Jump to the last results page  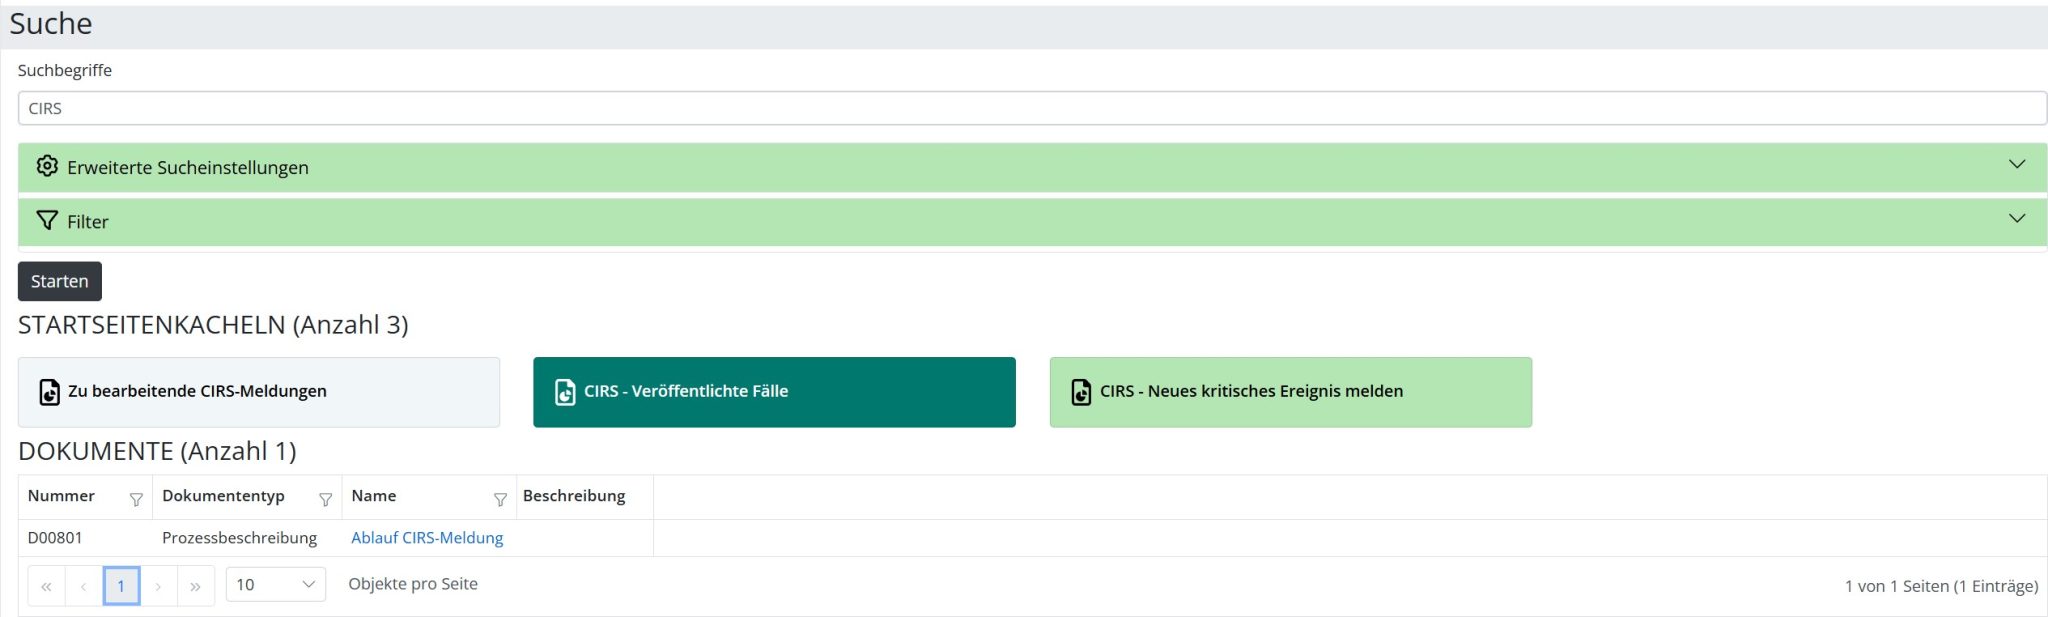[x=195, y=586]
